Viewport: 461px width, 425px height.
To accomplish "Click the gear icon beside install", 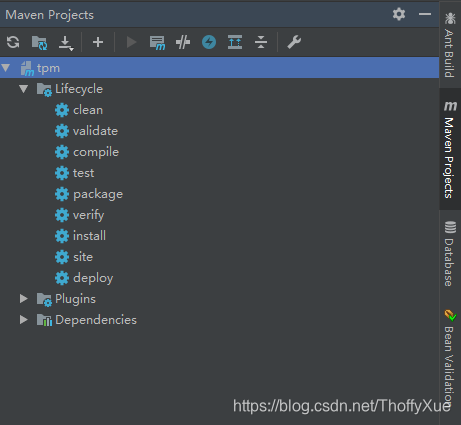I will [x=62, y=236].
